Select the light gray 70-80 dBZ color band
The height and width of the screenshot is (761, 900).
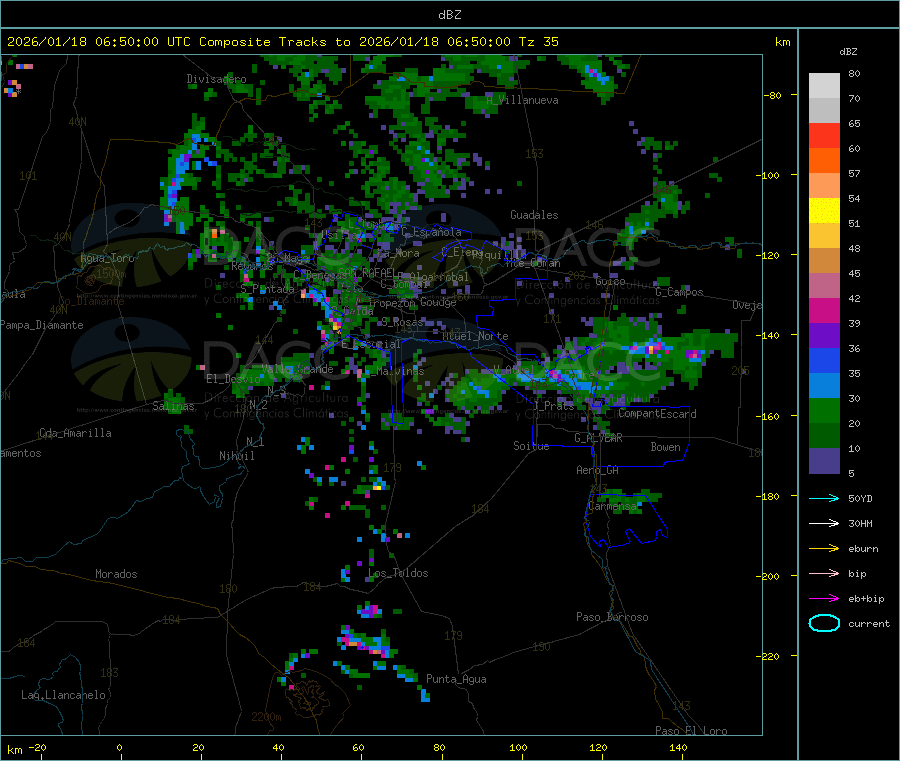tap(824, 86)
